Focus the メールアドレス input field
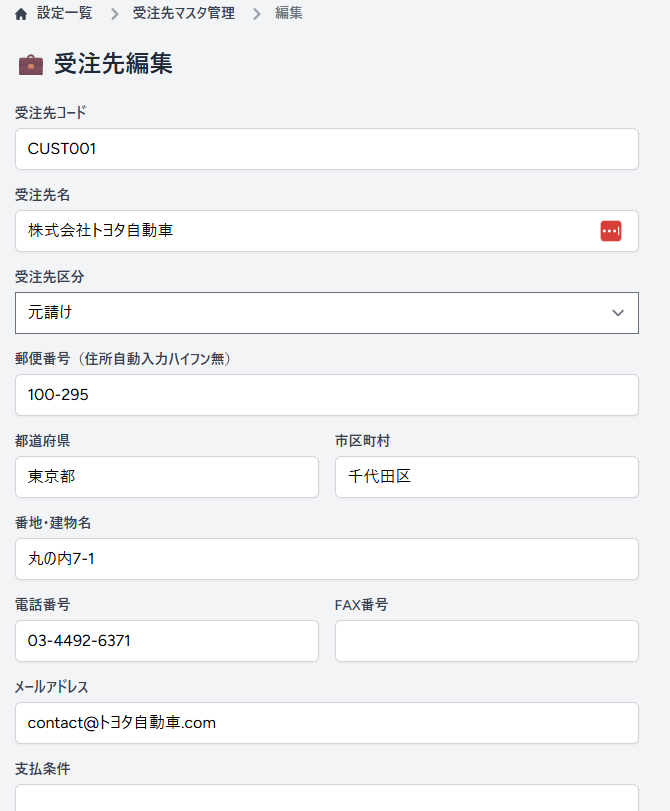This screenshot has height=811, width=670. click(x=326, y=723)
